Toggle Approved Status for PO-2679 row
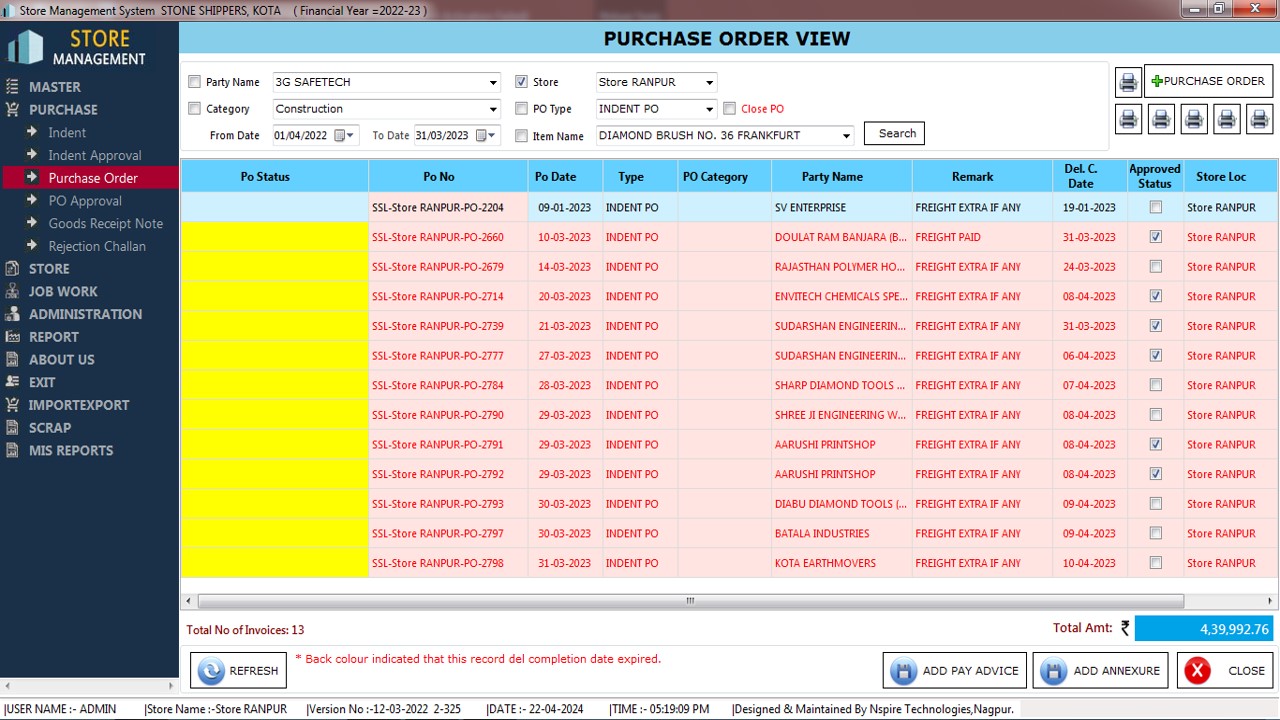1280x720 pixels. (x=1156, y=267)
